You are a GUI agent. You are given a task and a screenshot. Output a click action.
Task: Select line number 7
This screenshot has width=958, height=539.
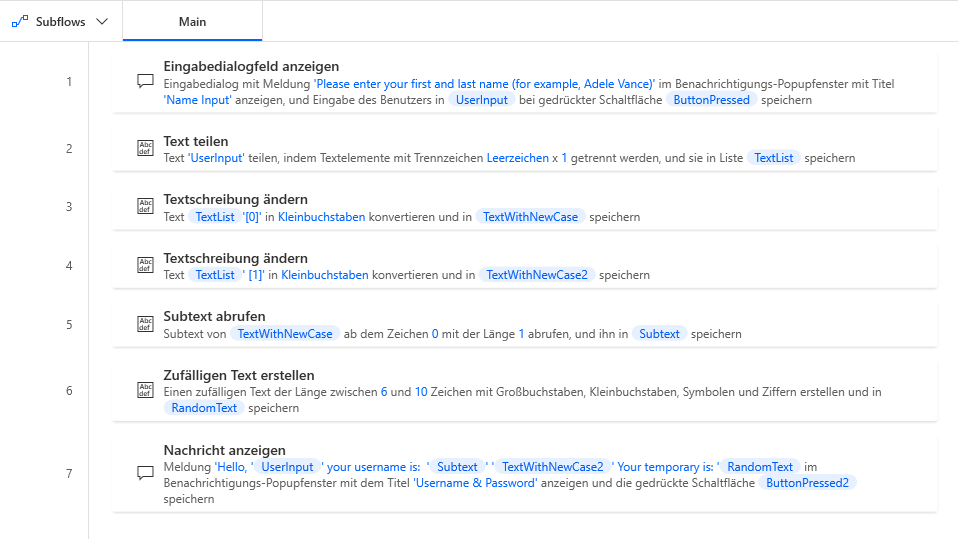point(69,473)
